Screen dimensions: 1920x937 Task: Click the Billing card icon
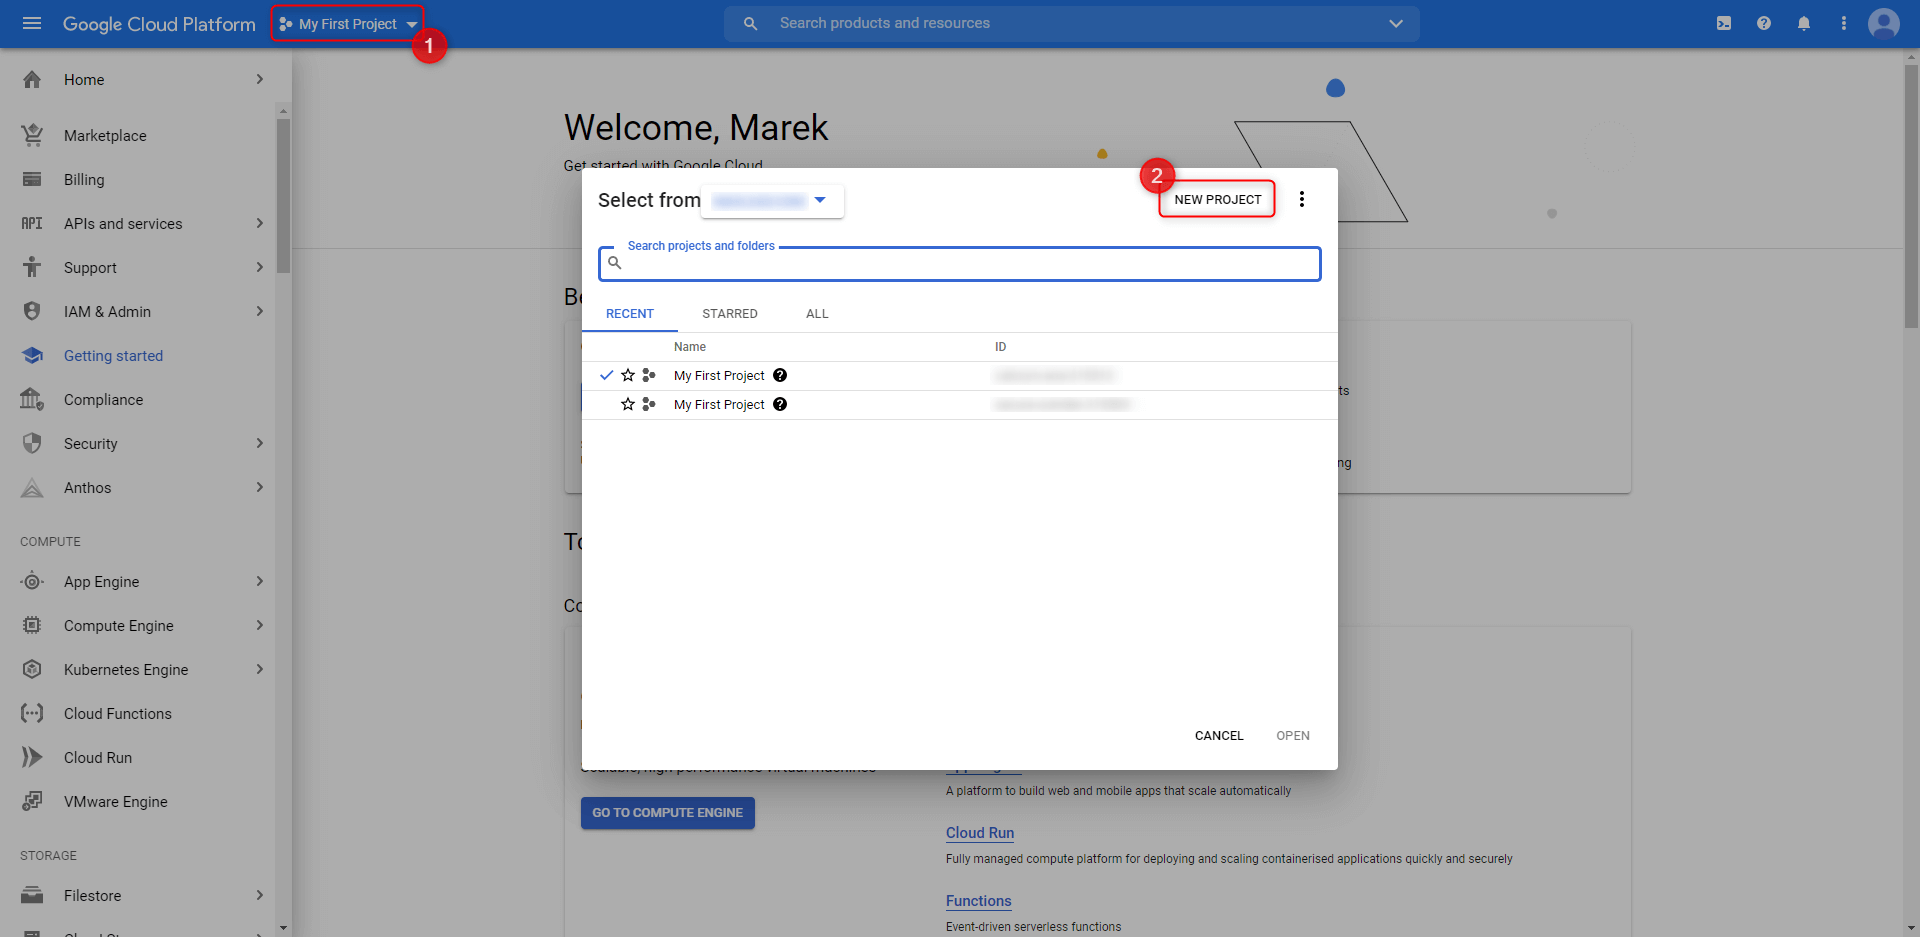(x=32, y=179)
